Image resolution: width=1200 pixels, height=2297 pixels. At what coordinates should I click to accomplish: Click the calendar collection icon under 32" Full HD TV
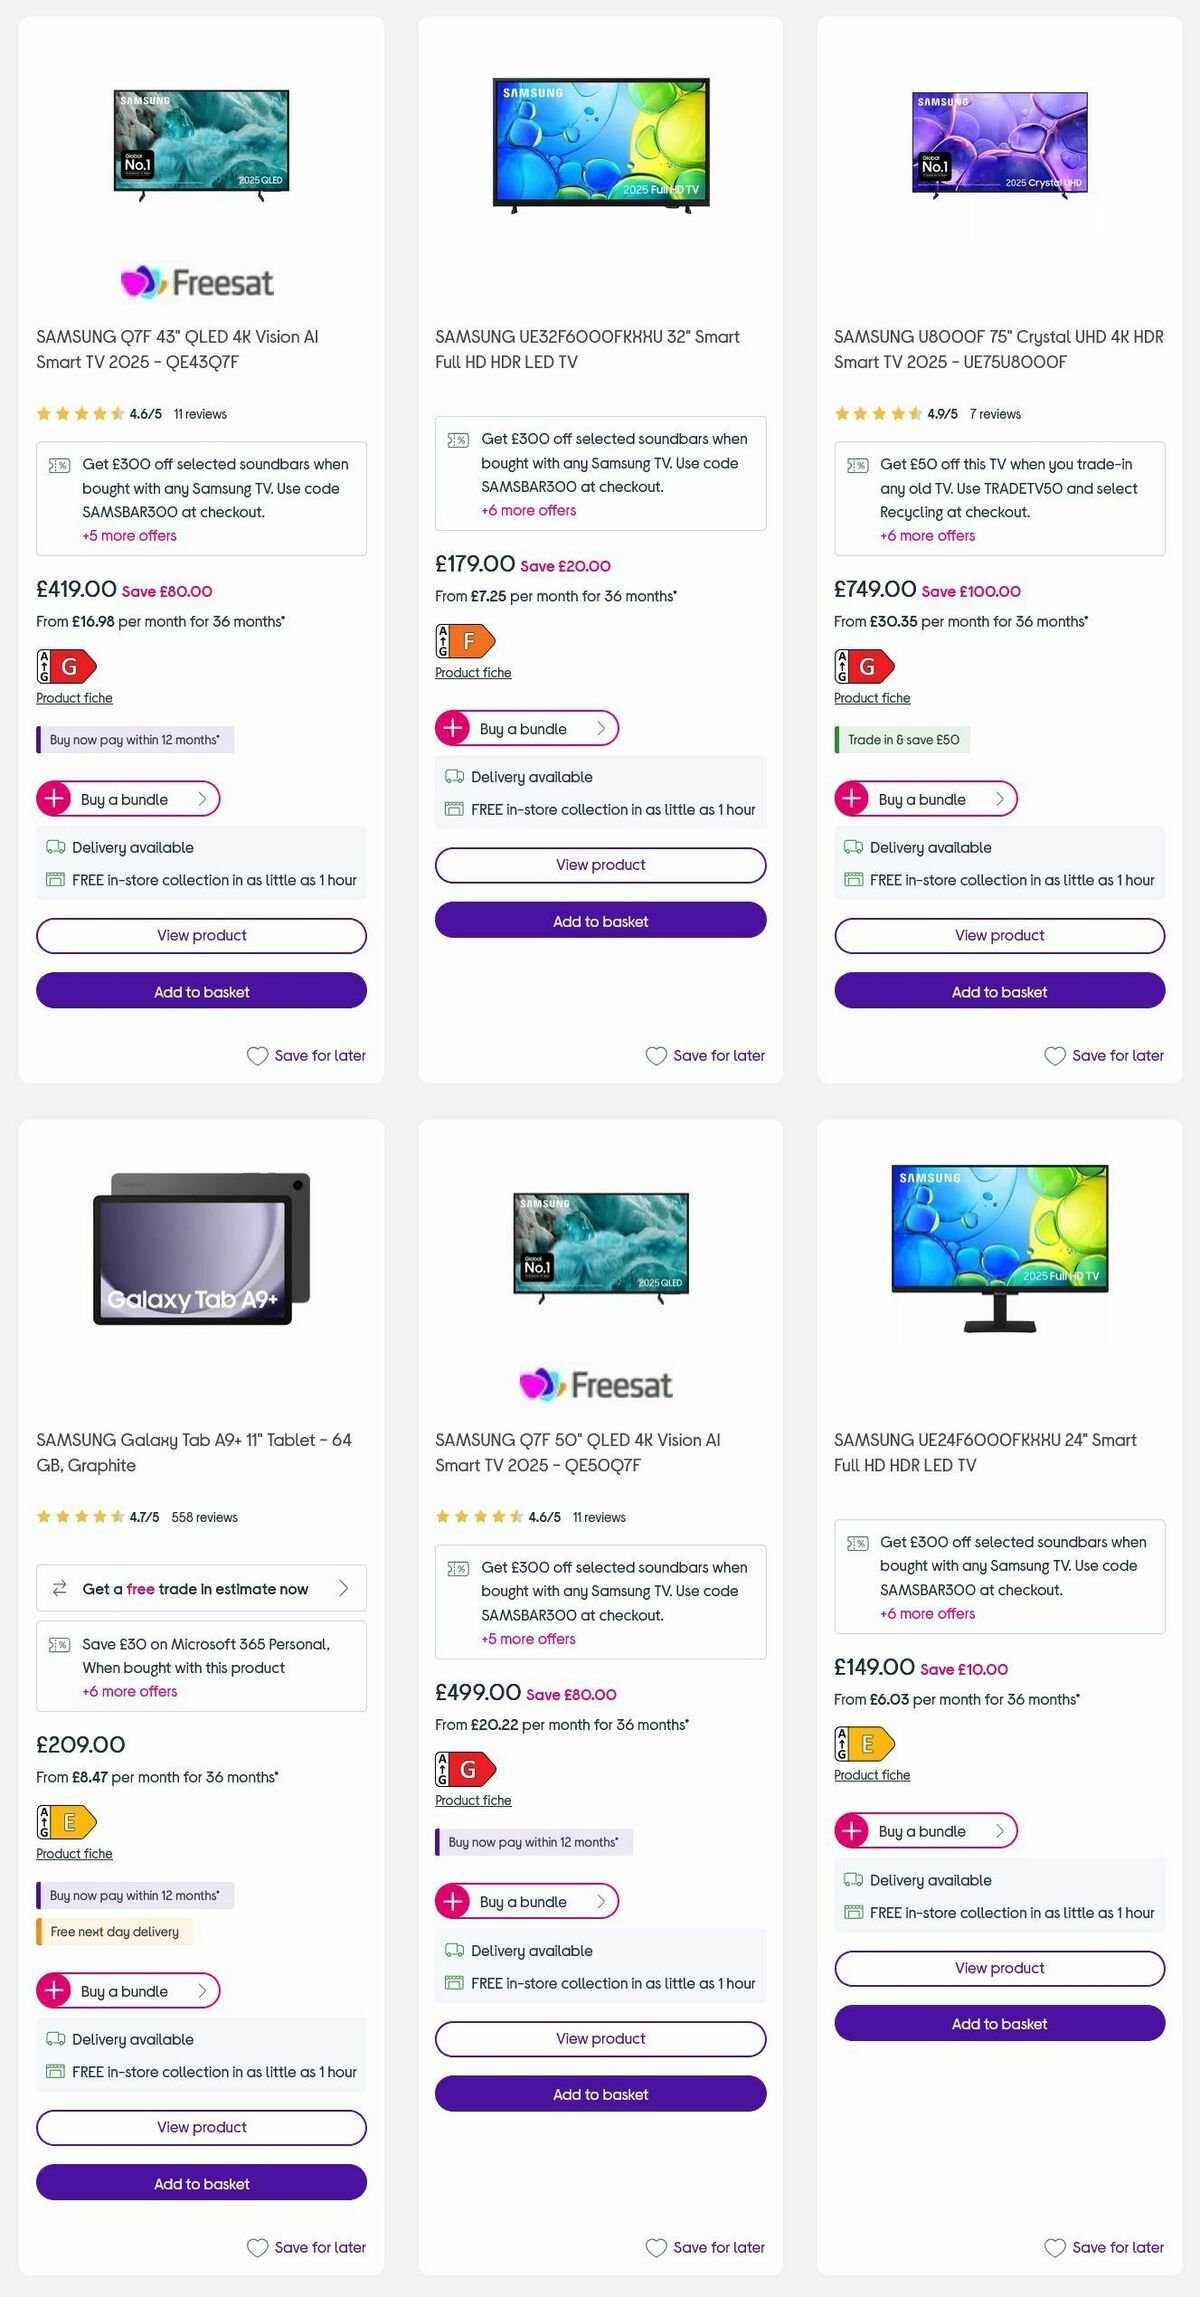pyautogui.click(x=453, y=809)
